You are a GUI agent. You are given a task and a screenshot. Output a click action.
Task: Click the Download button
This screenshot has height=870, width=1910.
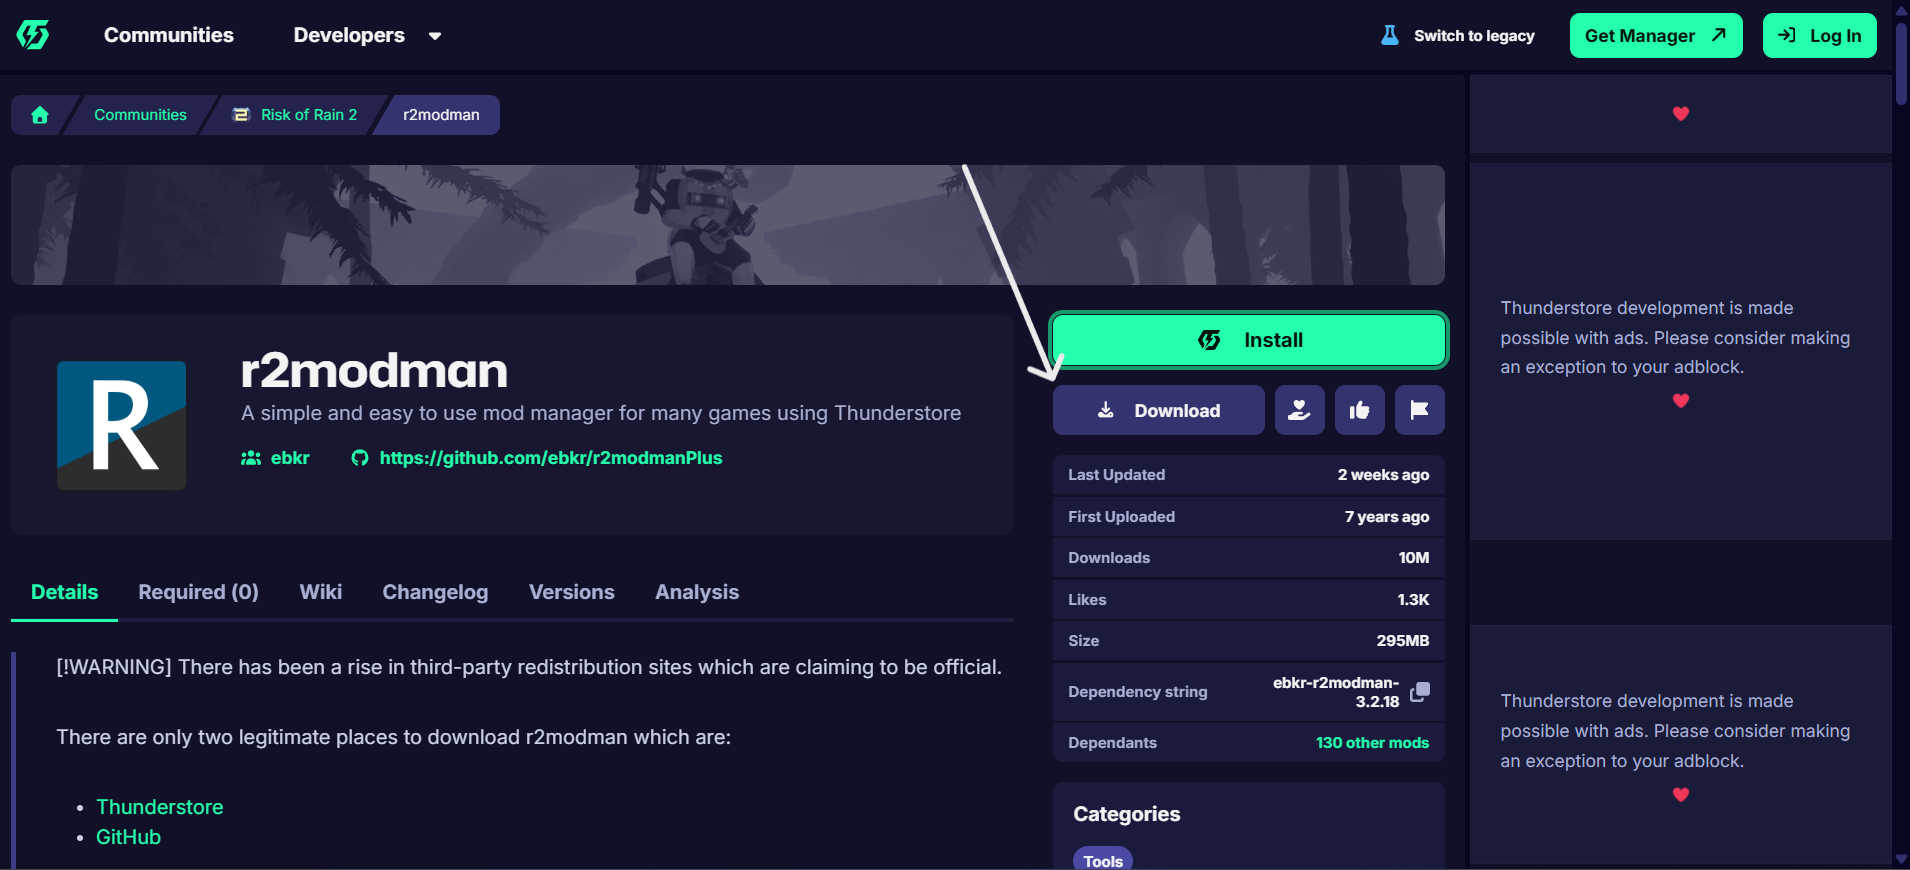[1159, 410]
